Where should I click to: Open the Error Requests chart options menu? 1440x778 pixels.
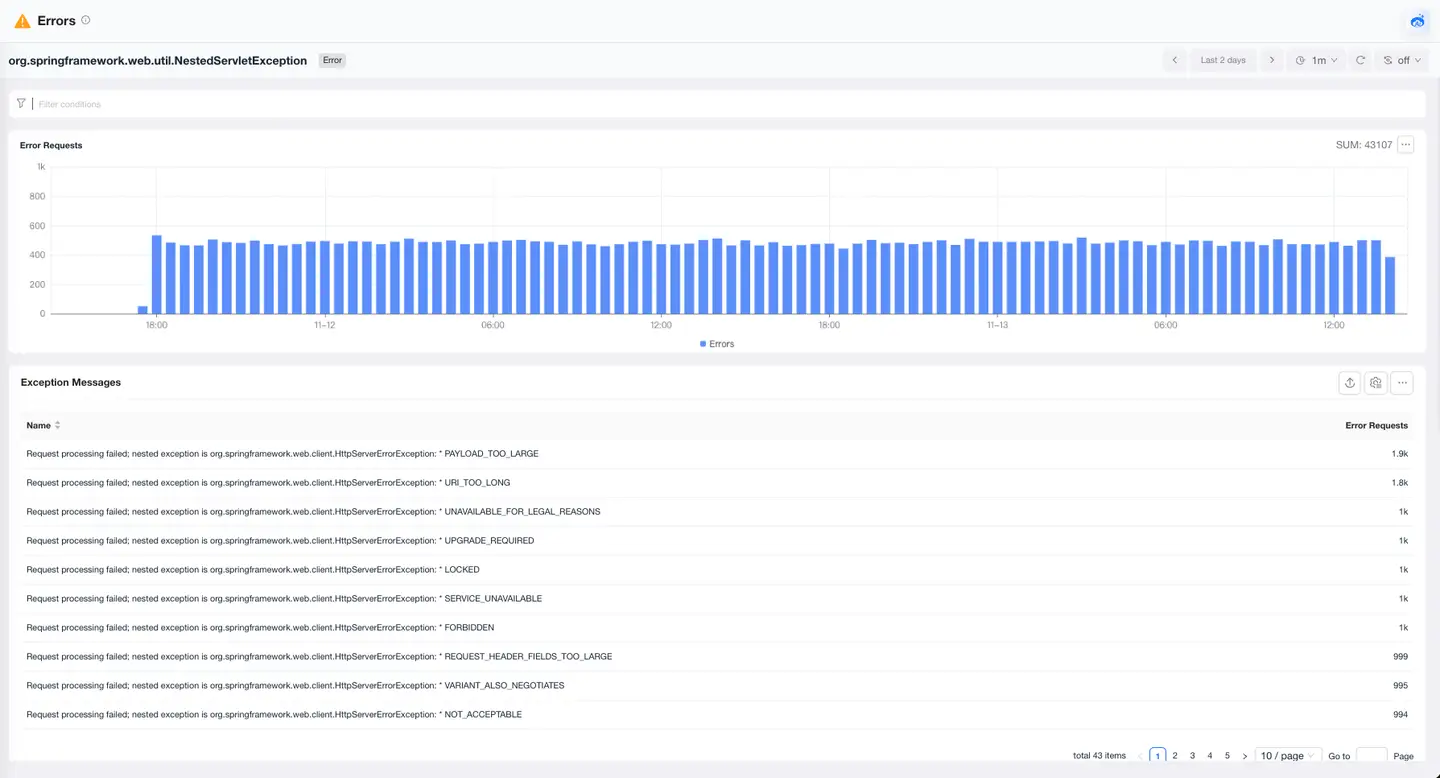[x=1406, y=145]
